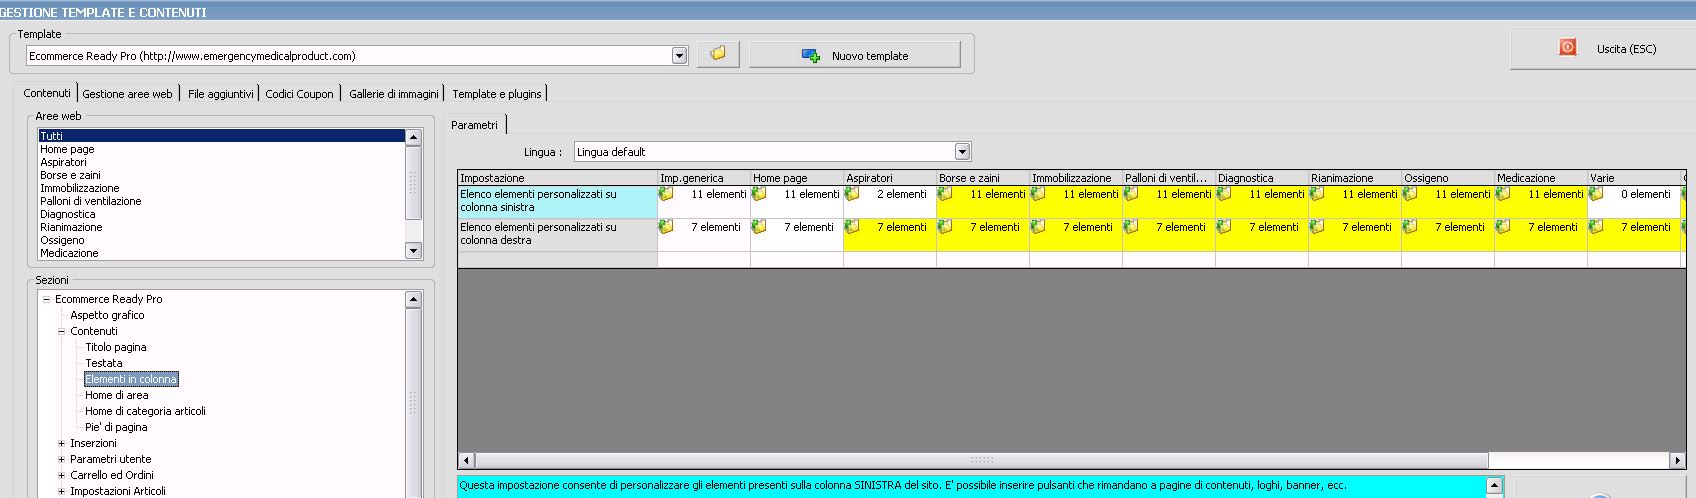Open folder icon in Home page colonna sinistra cell
1696x498 pixels.
pos(759,194)
